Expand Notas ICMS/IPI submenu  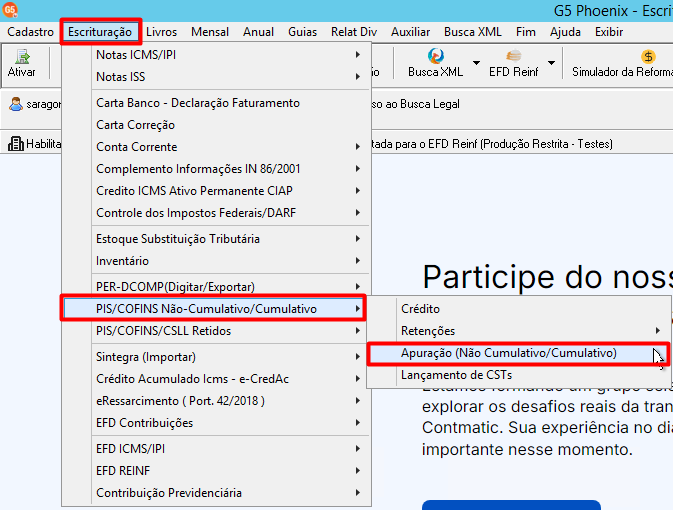coord(215,55)
